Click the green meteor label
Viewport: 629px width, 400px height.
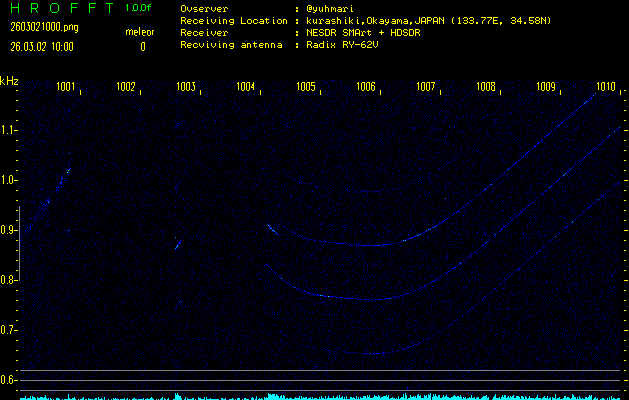pyautogui.click(x=140, y=32)
